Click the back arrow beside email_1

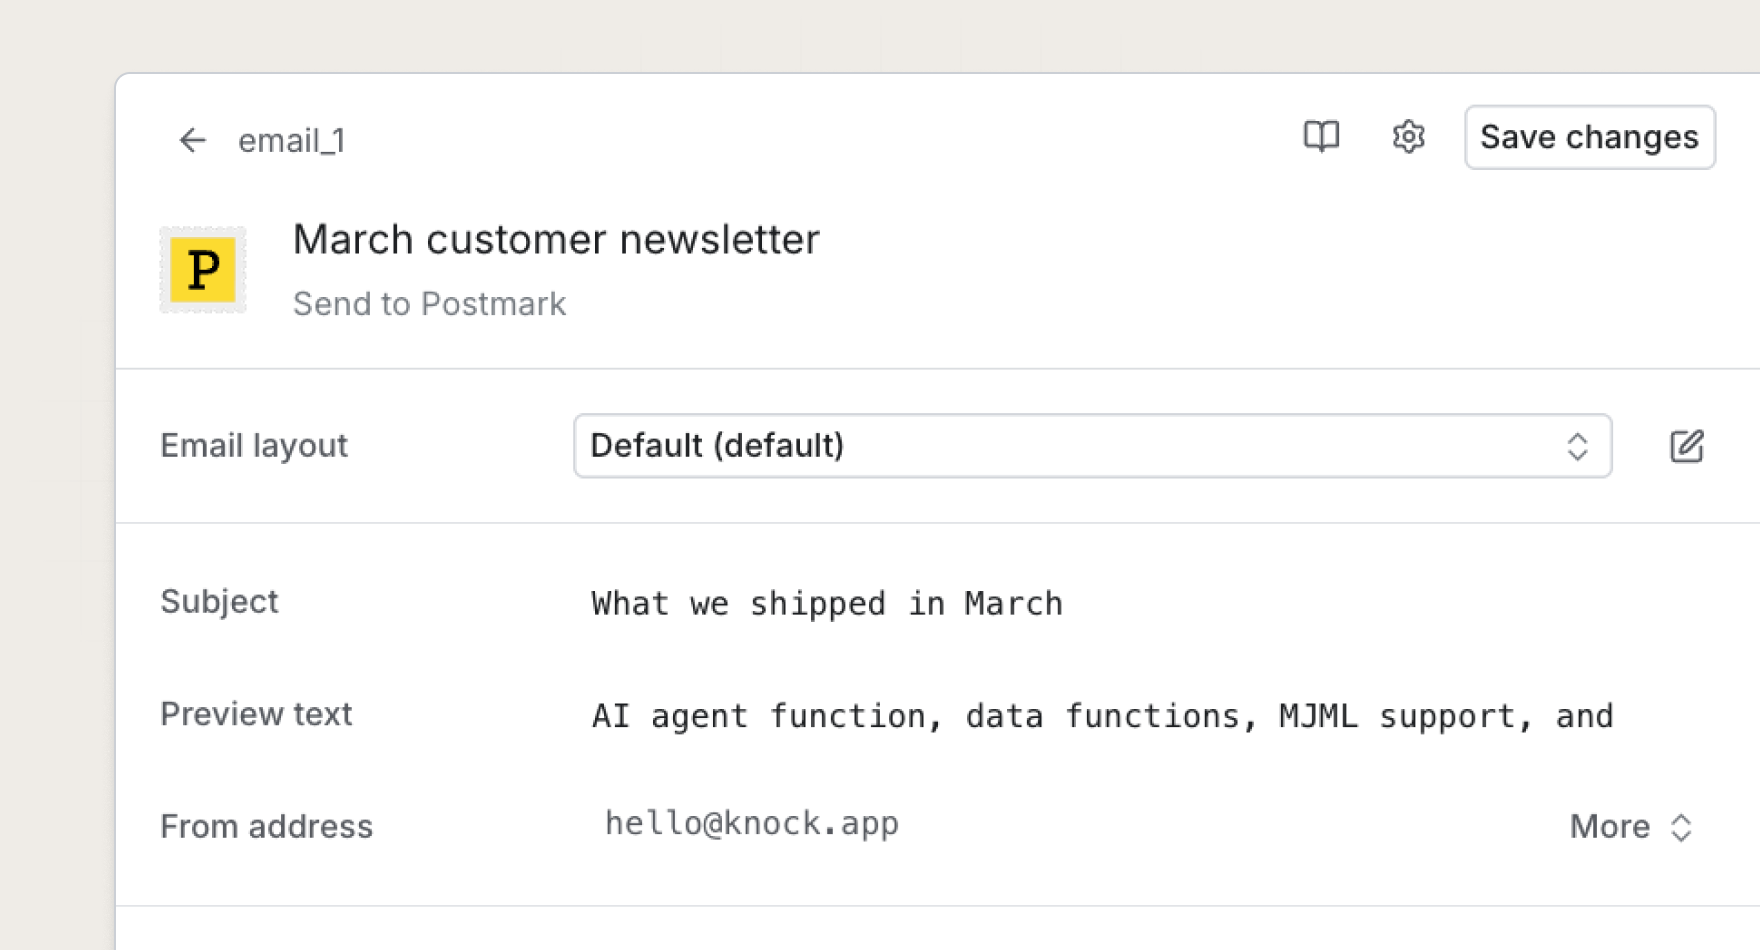pos(192,140)
